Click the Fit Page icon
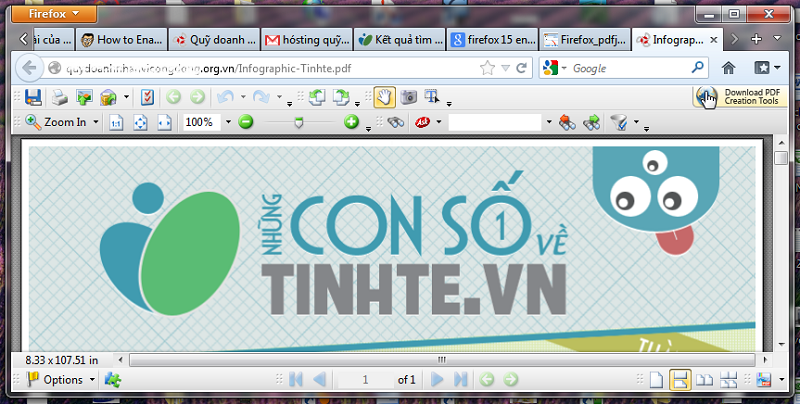 pyautogui.click(x=140, y=122)
